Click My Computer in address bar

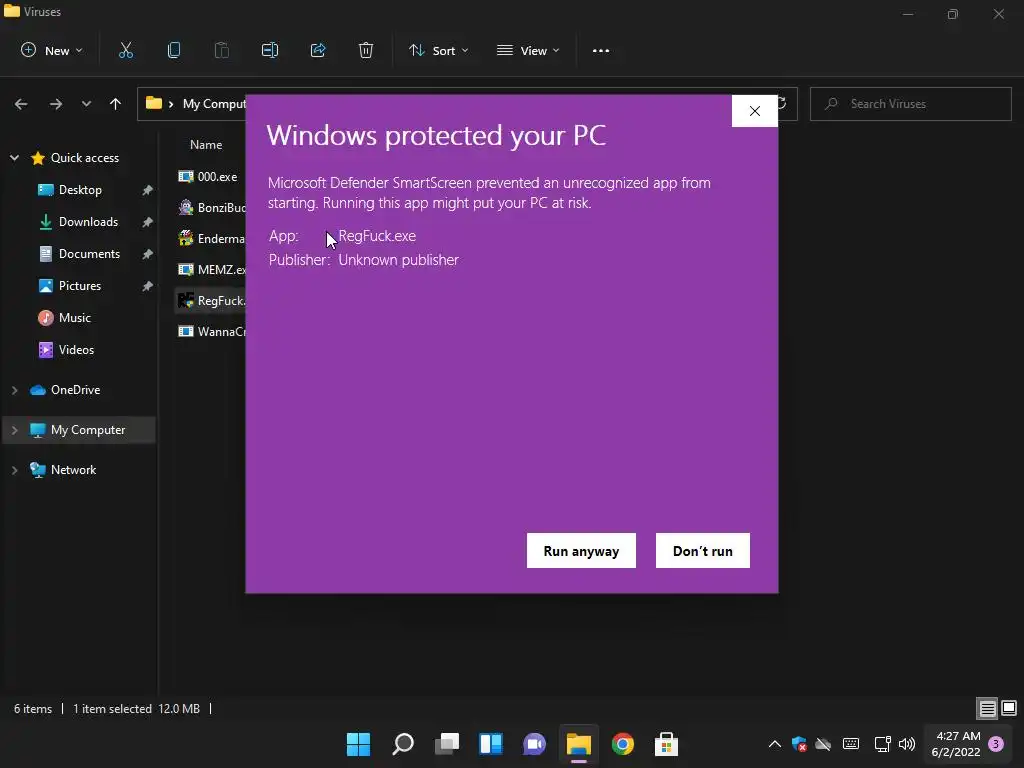[x=214, y=104]
